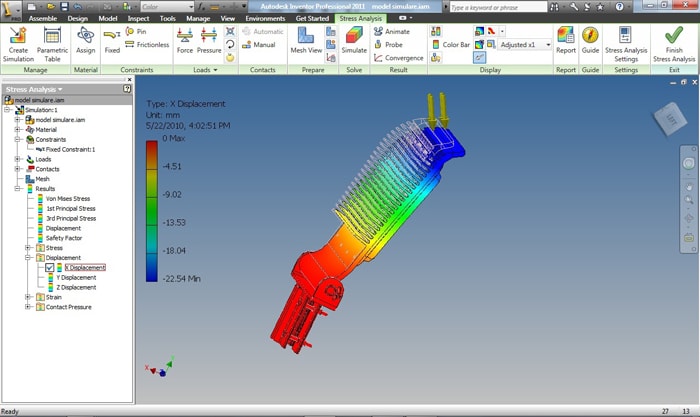
Task: Open the Environments ribbon tab
Action: pos(265,18)
